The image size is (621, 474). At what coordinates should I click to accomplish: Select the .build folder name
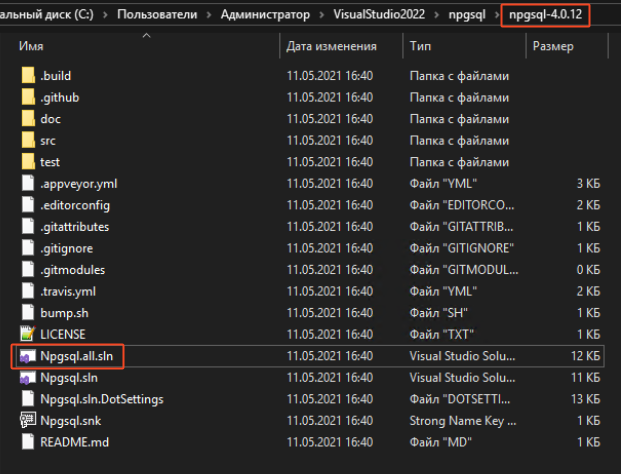click(55, 76)
